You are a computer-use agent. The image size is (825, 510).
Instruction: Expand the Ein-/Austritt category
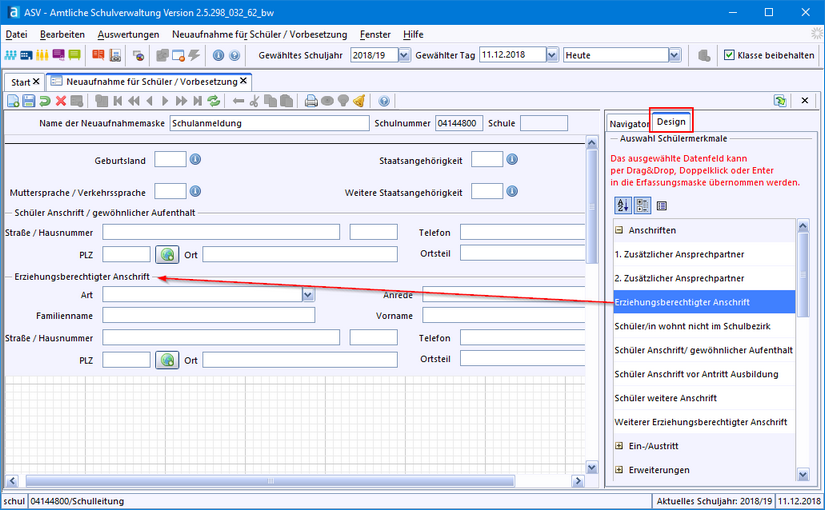point(620,445)
